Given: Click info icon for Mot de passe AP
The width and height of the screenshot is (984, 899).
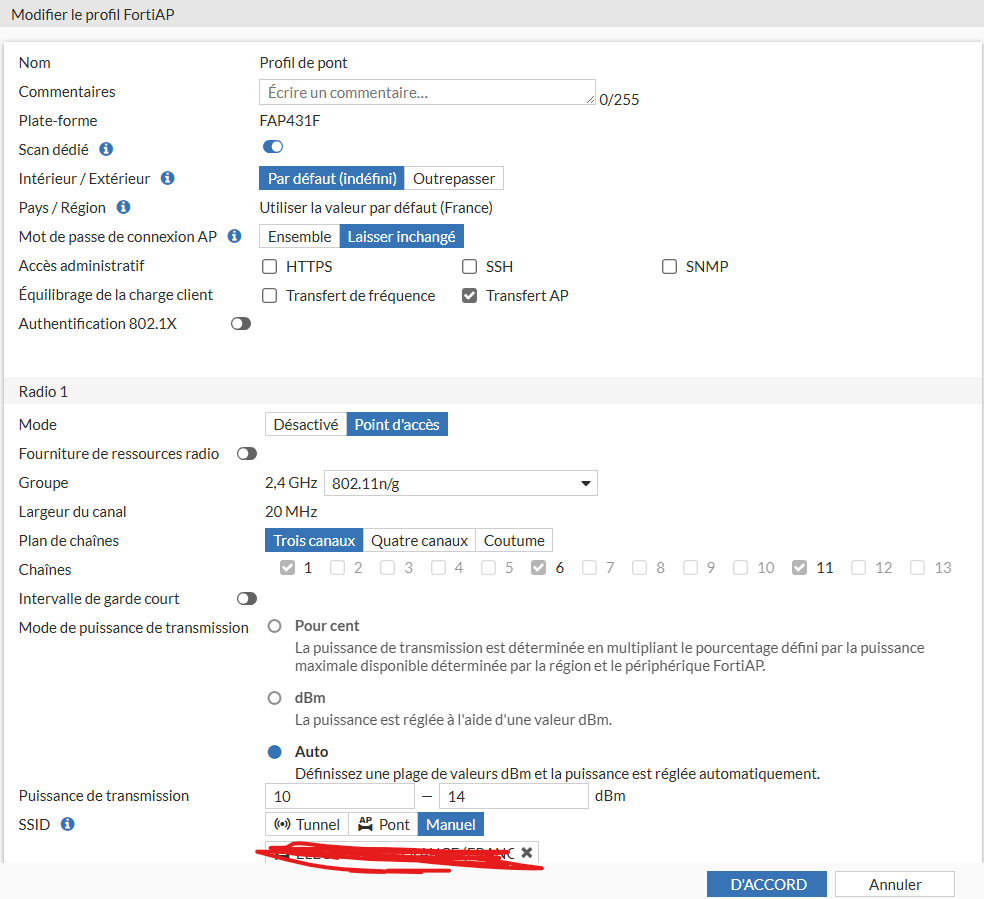Looking at the screenshot, I should coord(234,236).
